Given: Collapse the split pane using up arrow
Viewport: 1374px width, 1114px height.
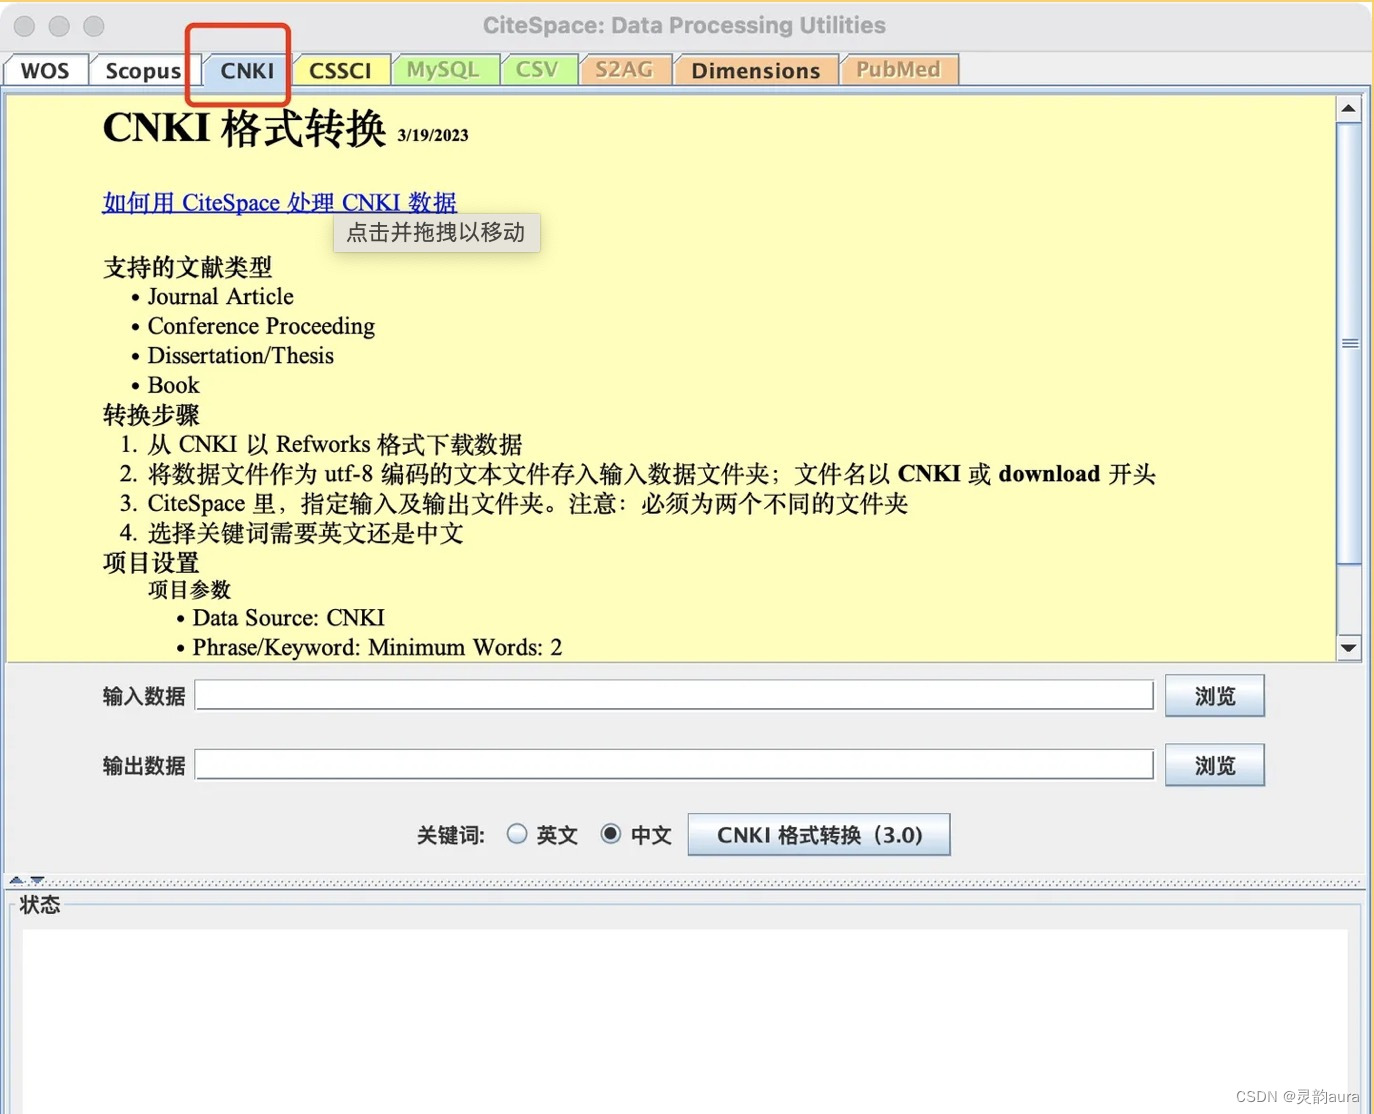Looking at the screenshot, I should click(16, 880).
